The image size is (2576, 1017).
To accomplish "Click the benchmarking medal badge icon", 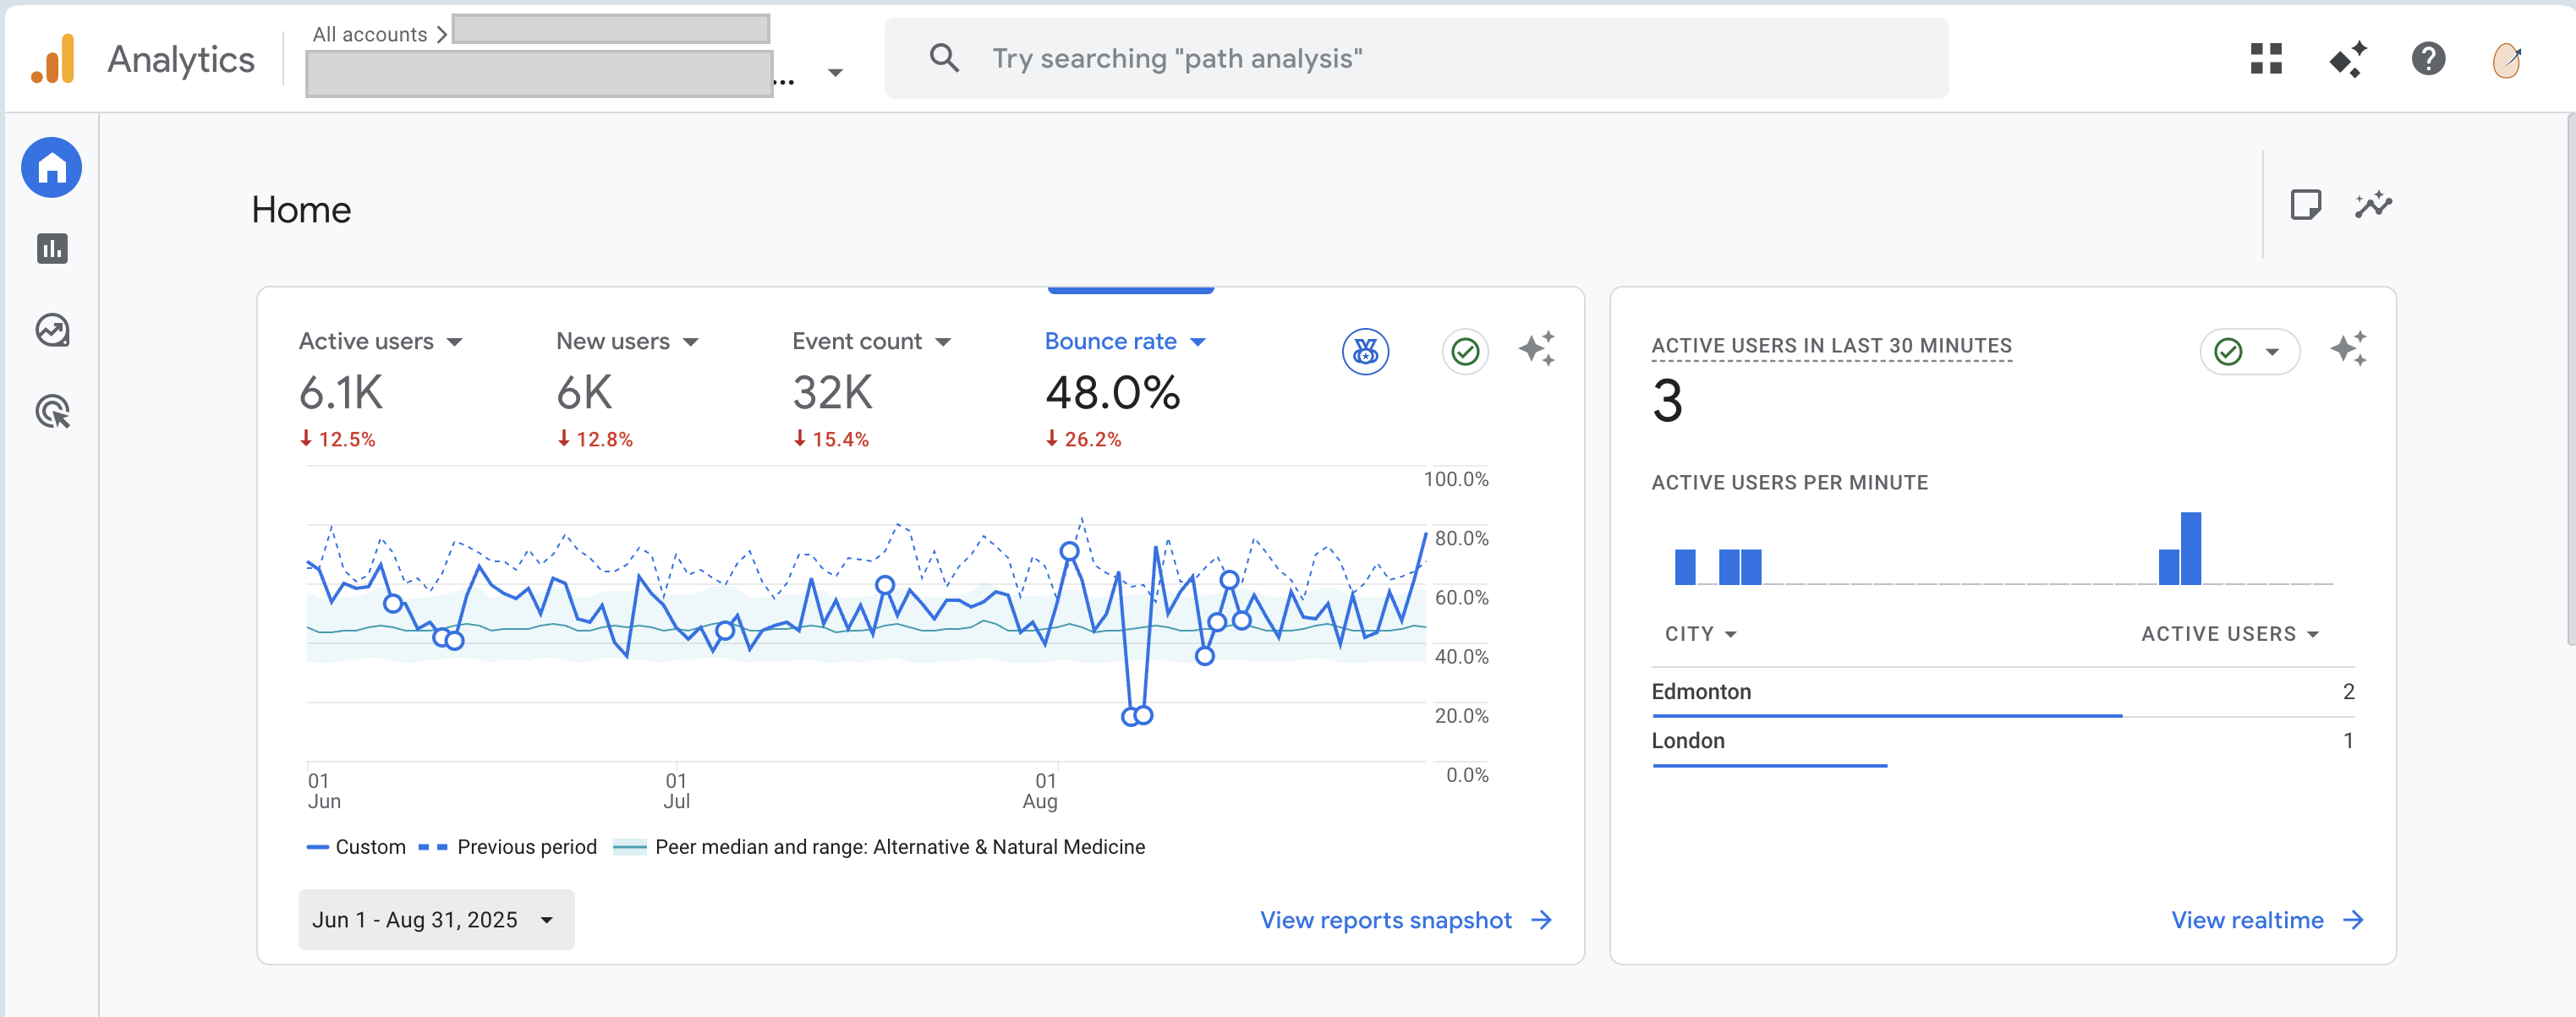I will [1365, 351].
